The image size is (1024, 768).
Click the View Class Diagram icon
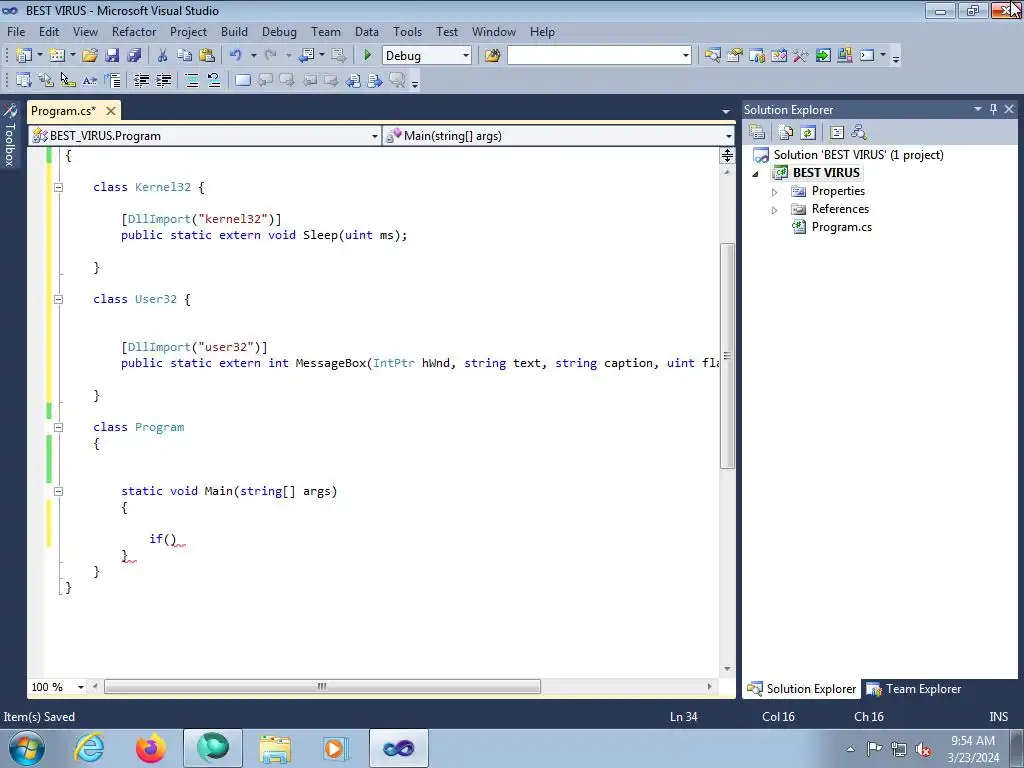tap(859, 133)
